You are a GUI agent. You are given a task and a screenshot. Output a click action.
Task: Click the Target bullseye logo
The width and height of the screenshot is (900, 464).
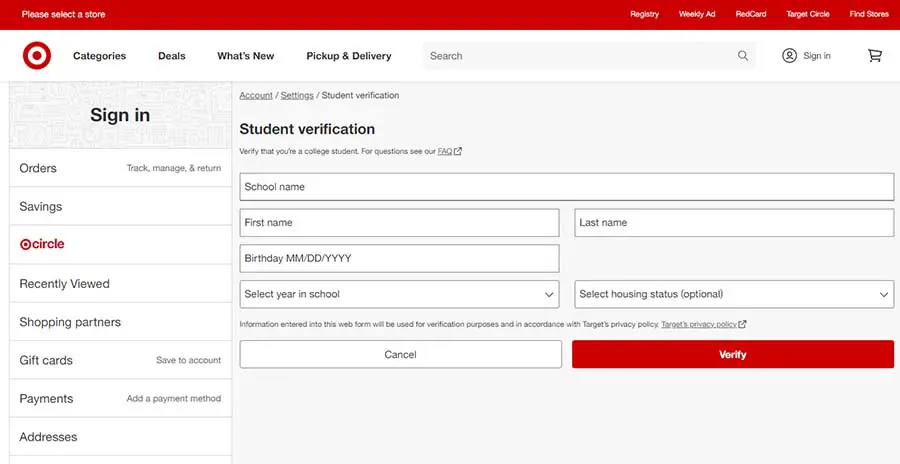(37, 56)
